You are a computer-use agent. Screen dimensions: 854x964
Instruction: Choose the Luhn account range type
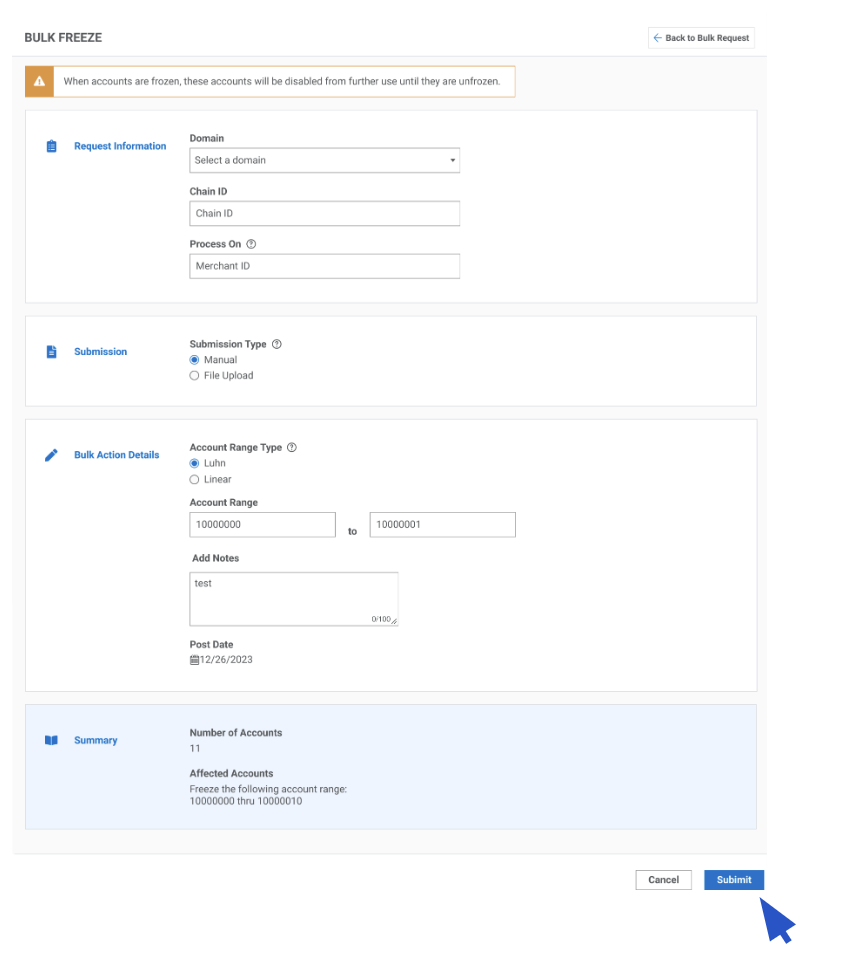[x=194, y=464]
